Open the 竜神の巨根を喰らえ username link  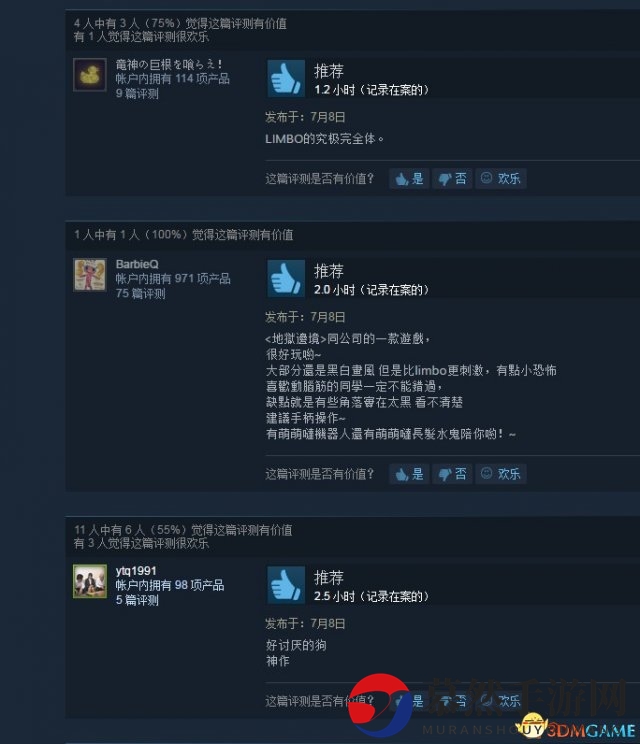[169, 64]
